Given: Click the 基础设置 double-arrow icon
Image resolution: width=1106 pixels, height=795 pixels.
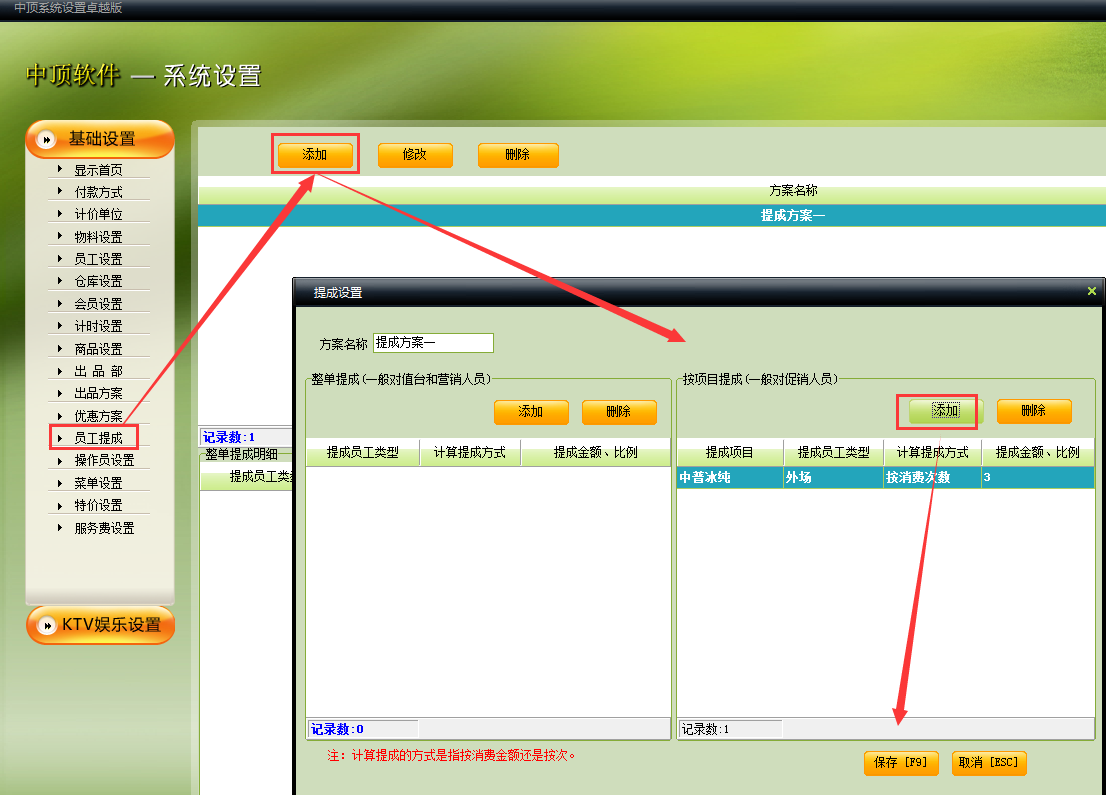Looking at the screenshot, I should click(46, 140).
